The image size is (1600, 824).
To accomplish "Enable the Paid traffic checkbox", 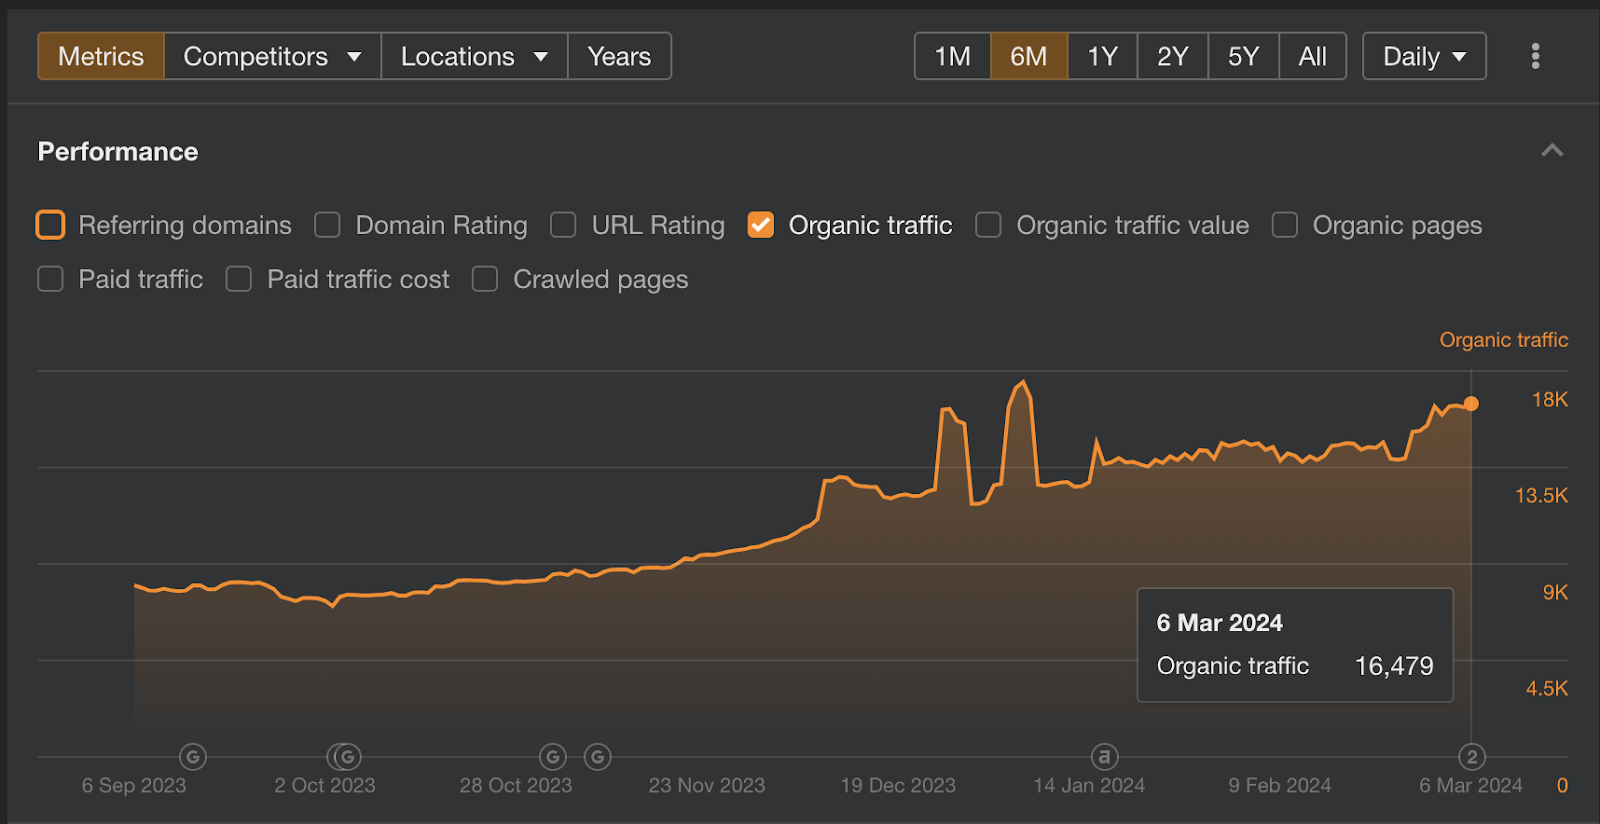I will (x=50, y=279).
